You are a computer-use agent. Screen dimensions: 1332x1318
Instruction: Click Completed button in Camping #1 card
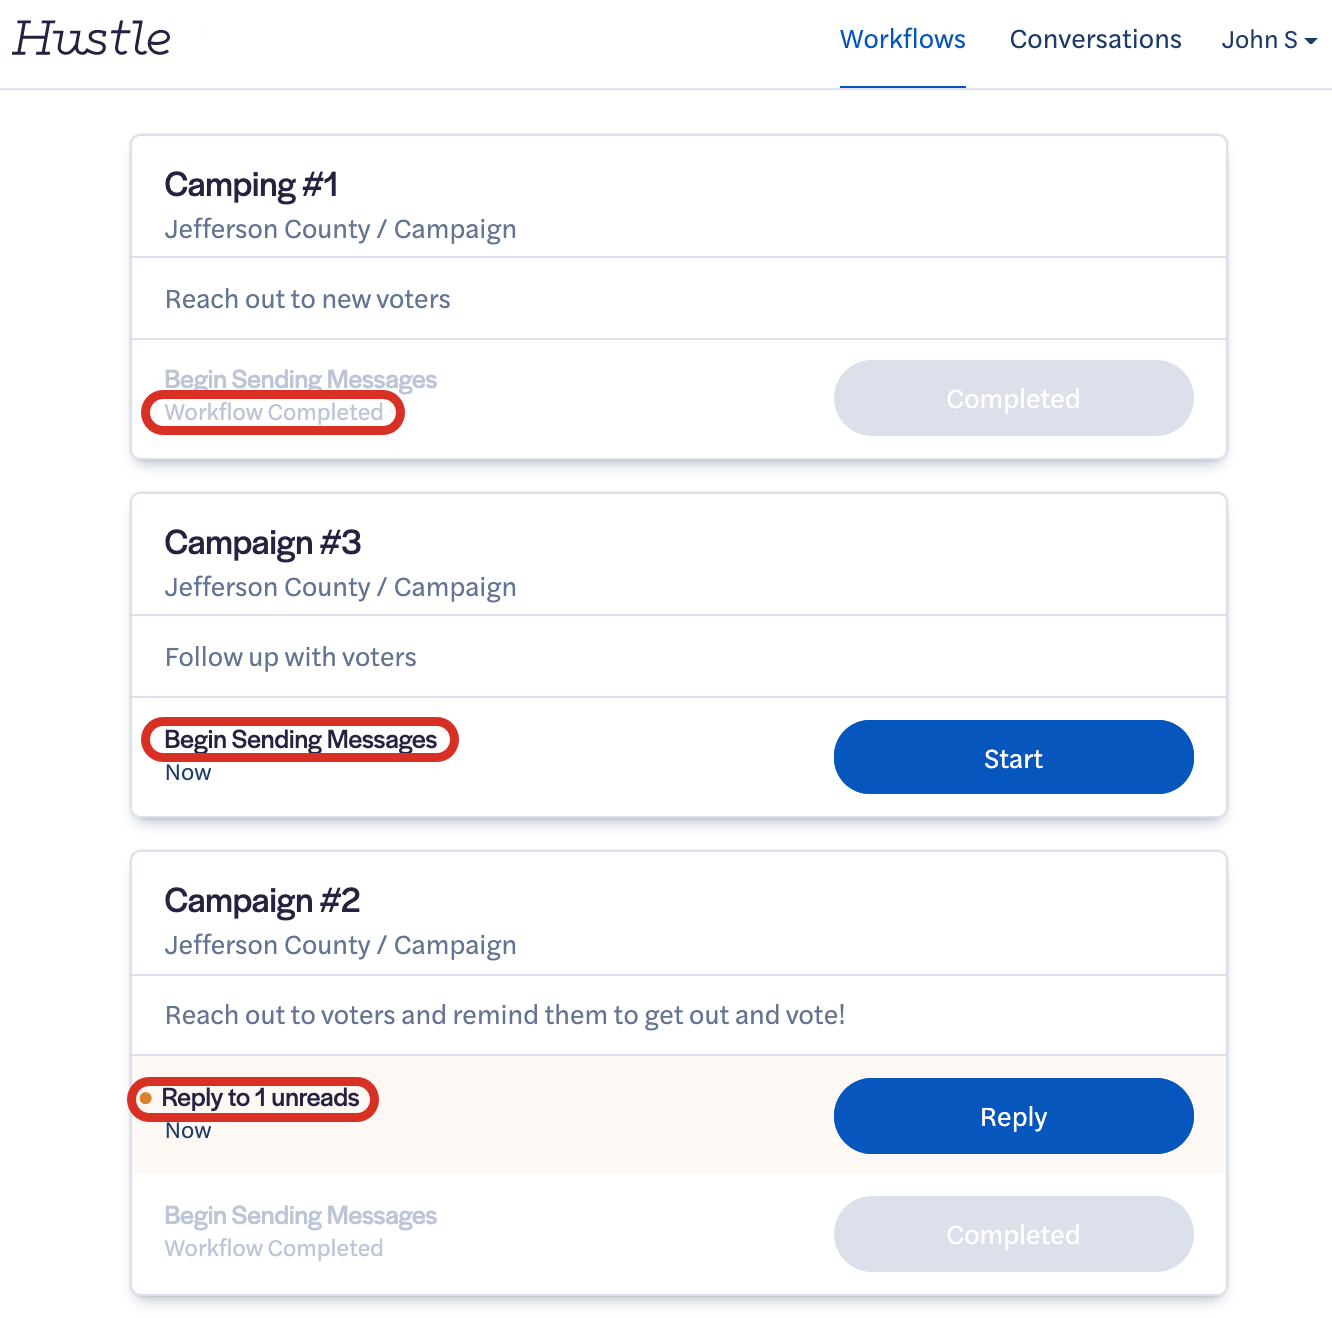1013,398
